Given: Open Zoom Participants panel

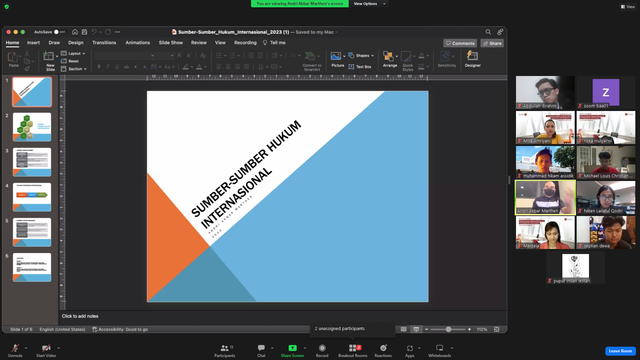Looking at the screenshot, I should click(x=224, y=351).
